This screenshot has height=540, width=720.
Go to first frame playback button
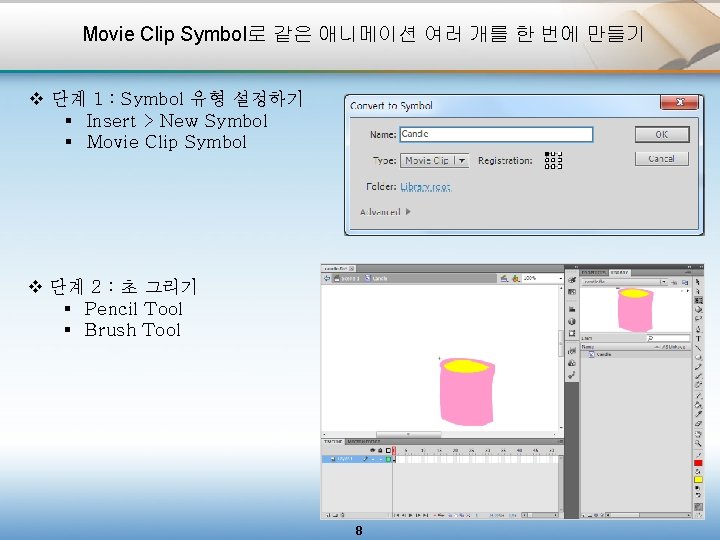click(397, 515)
